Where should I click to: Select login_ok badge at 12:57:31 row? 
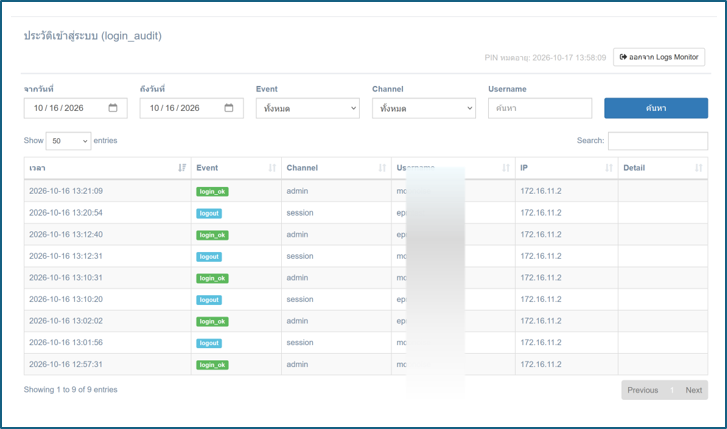pos(212,365)
